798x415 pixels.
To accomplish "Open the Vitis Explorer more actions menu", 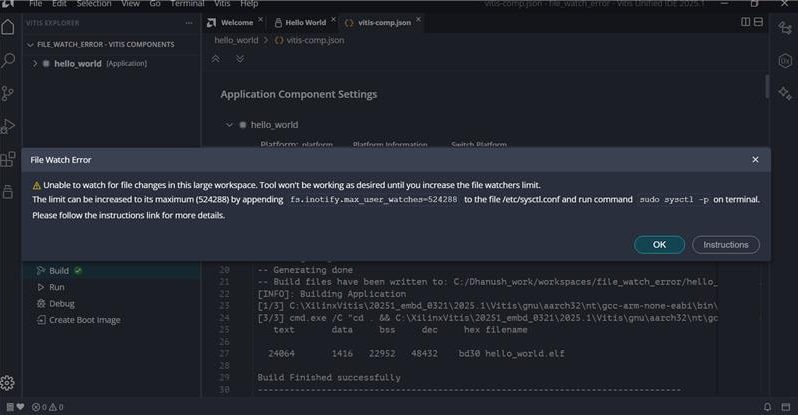I will point(189,22).
